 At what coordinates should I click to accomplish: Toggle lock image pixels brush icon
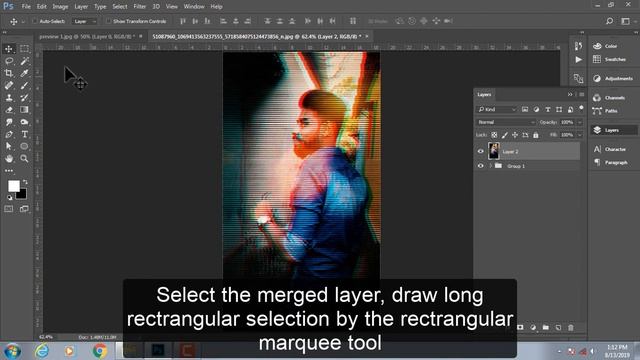[505, 135]
